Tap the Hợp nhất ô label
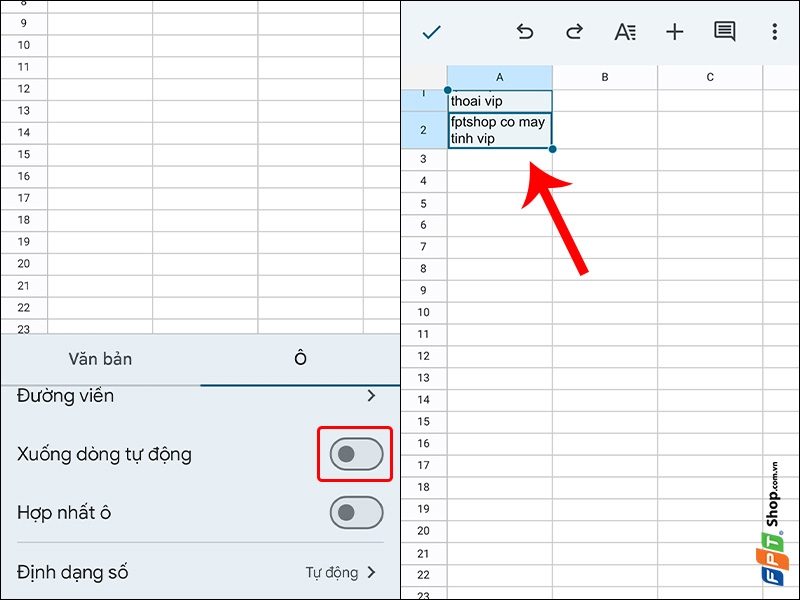 coord(64,513)
